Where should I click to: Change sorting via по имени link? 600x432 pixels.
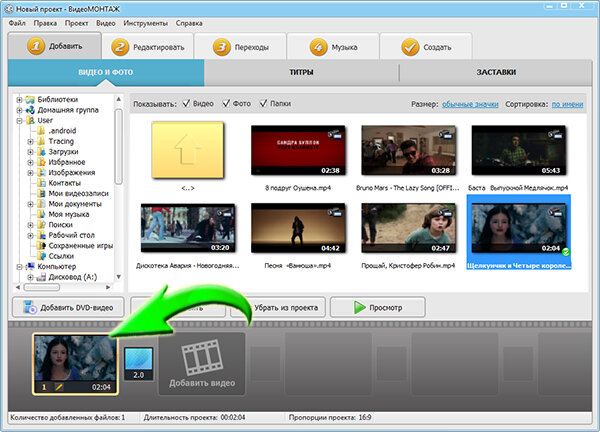click(x=567, y=104)
